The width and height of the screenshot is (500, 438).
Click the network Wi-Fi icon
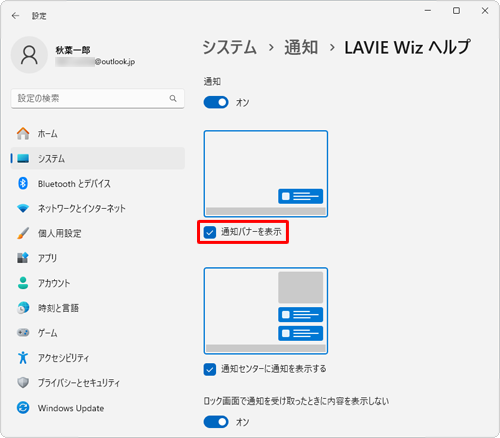[23, 208]
